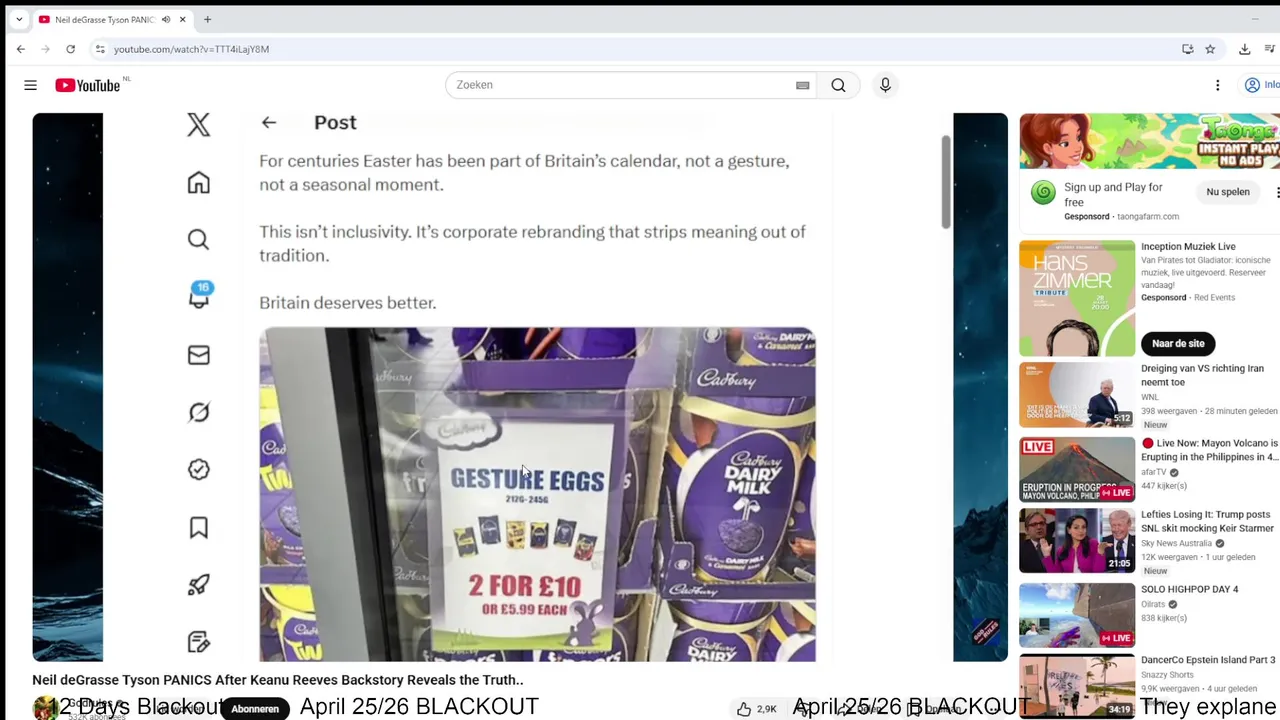Image resolution: width=1280 pixels, height=720 pixels.
Task: Open the Hans Zimmer tribute ad thumbnail
Action: [1077, 298]
